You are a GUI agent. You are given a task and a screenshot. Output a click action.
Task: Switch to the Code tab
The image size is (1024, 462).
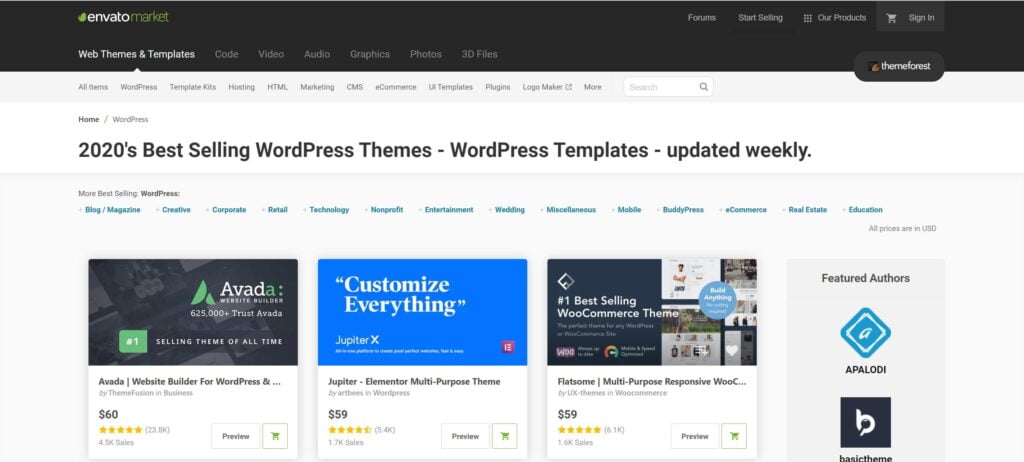(x=227, y=54)
